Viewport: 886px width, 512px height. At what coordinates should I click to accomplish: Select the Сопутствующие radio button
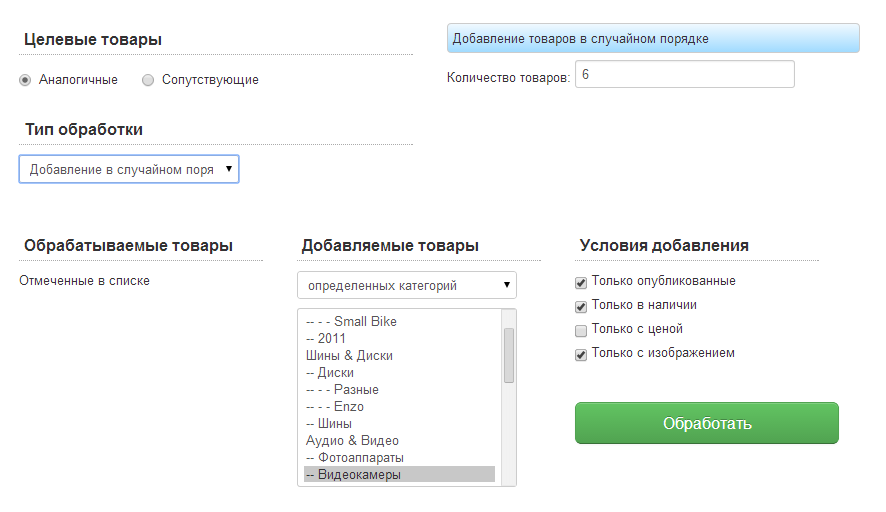(x=148, y=80)
